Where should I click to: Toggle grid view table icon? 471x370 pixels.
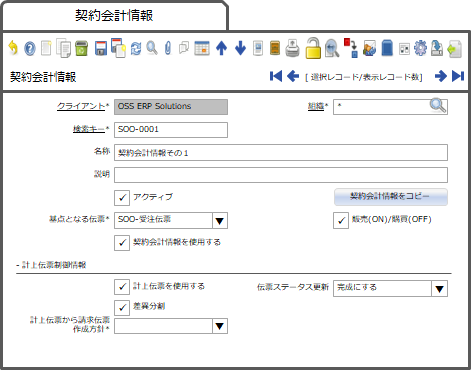click(202, 48)
